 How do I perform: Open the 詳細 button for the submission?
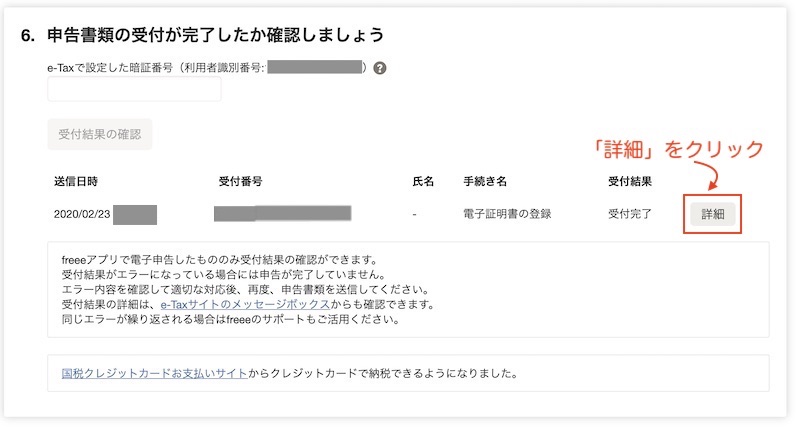[x=712, y=214]
